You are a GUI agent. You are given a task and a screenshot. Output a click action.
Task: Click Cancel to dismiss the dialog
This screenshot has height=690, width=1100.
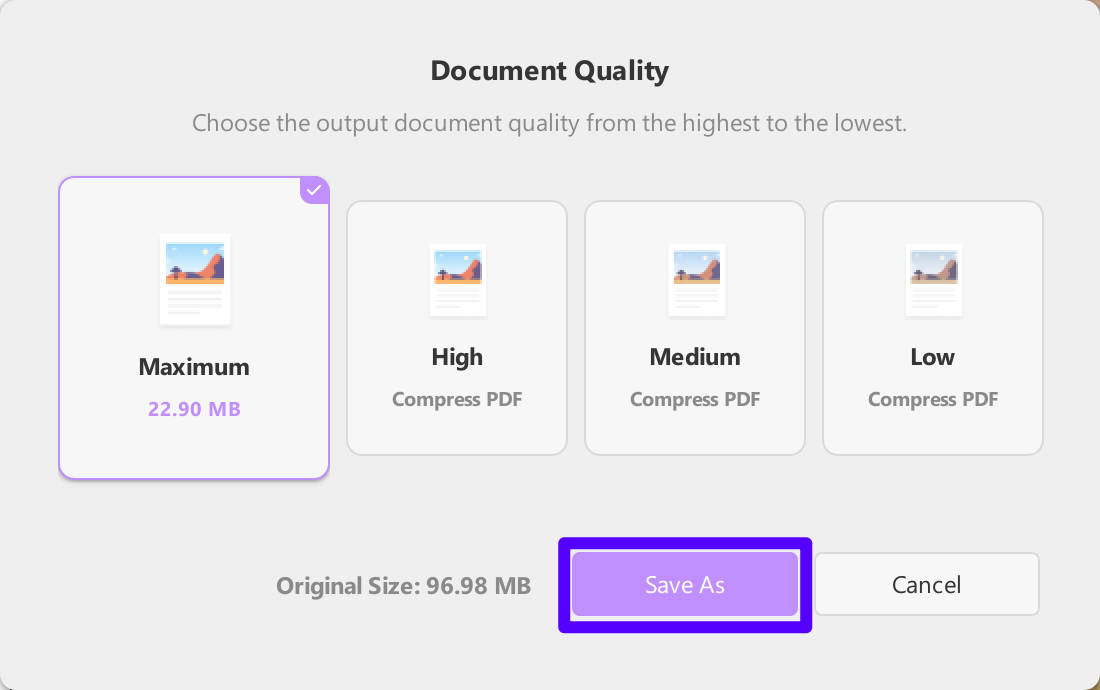tap(926, 584)
